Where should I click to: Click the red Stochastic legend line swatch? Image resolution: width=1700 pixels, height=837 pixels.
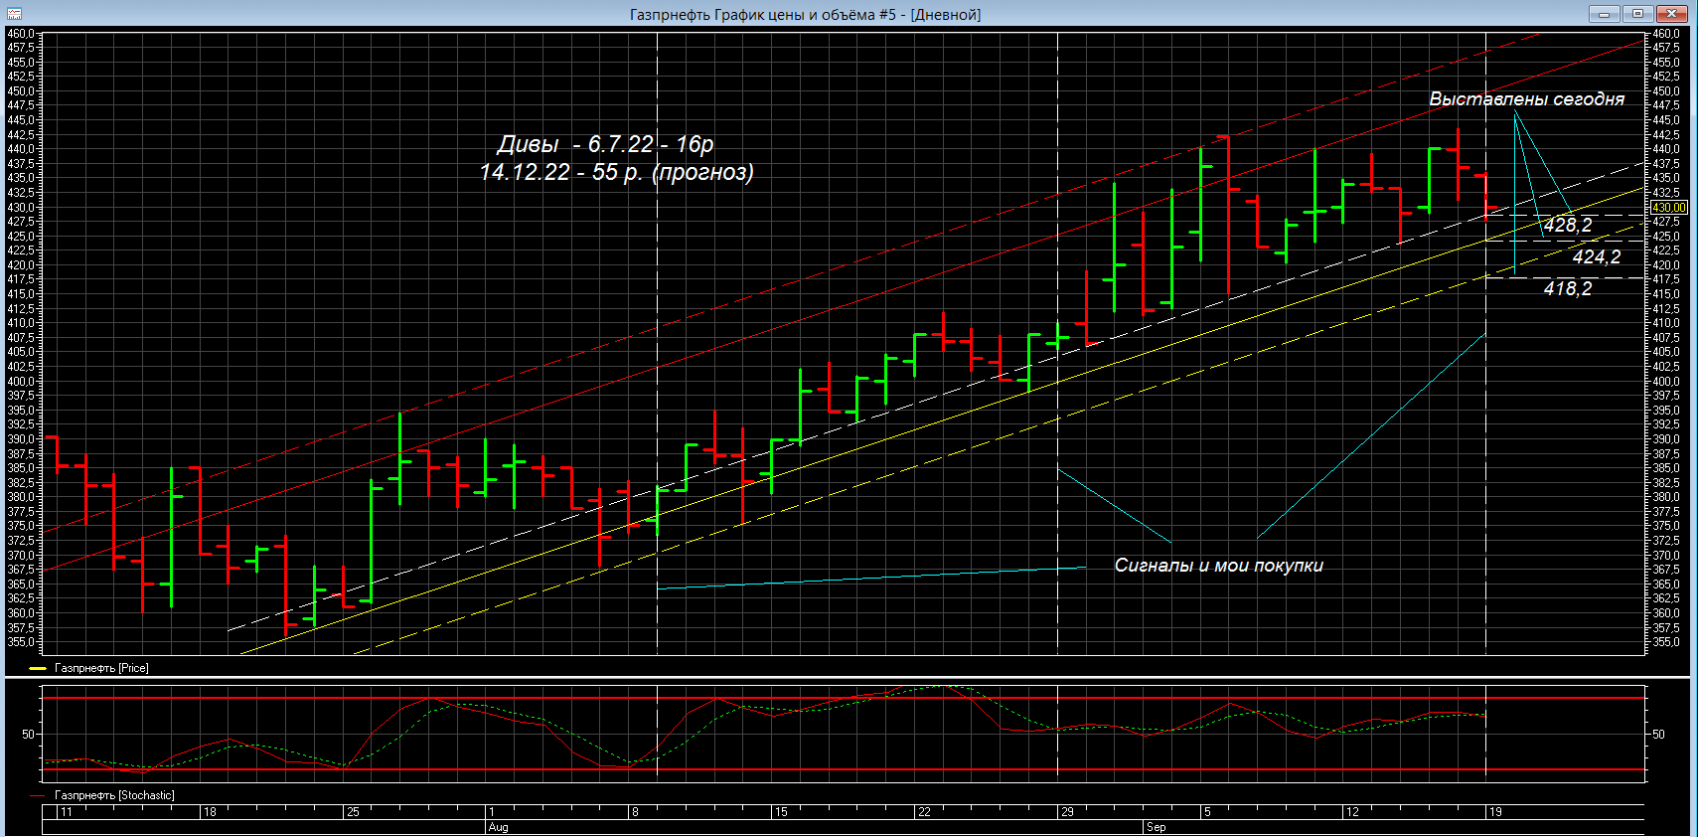38,796
